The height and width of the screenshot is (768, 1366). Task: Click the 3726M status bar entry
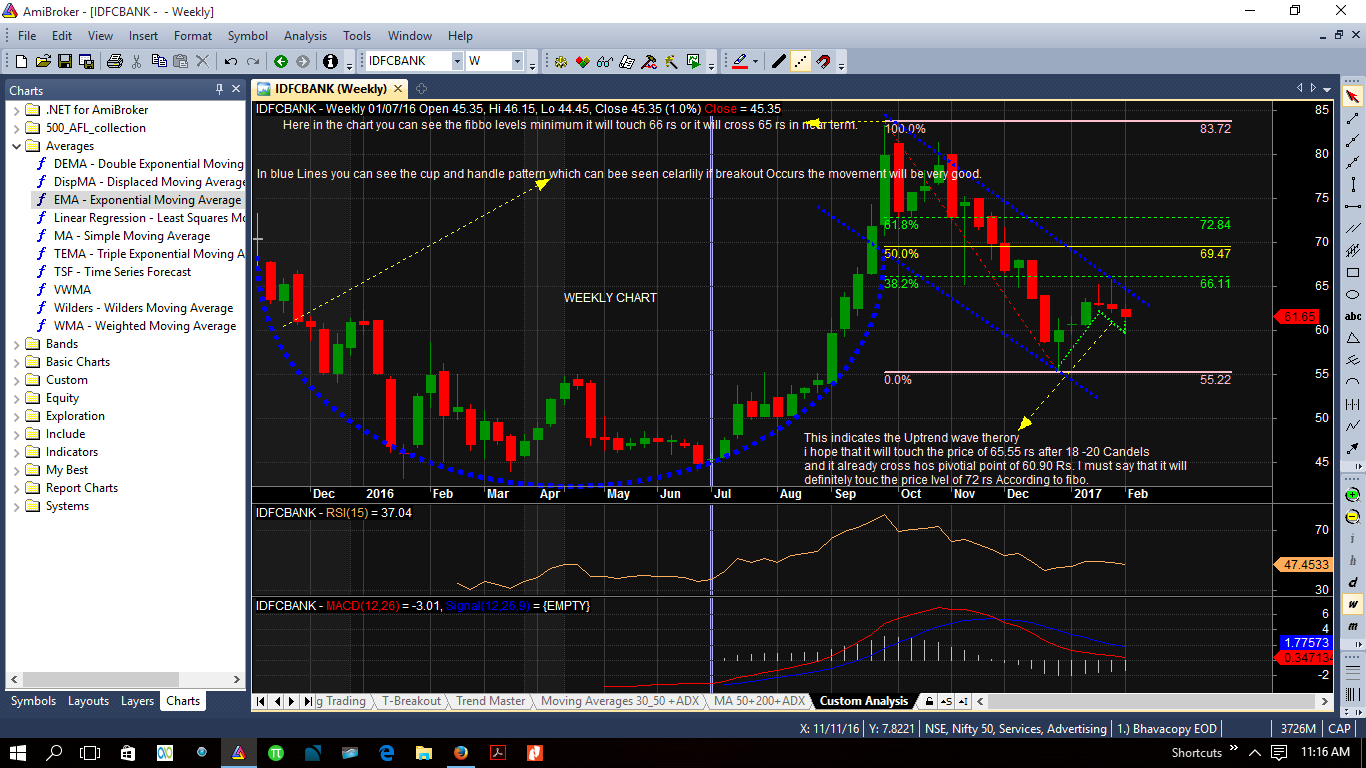tap(1296, 729)
